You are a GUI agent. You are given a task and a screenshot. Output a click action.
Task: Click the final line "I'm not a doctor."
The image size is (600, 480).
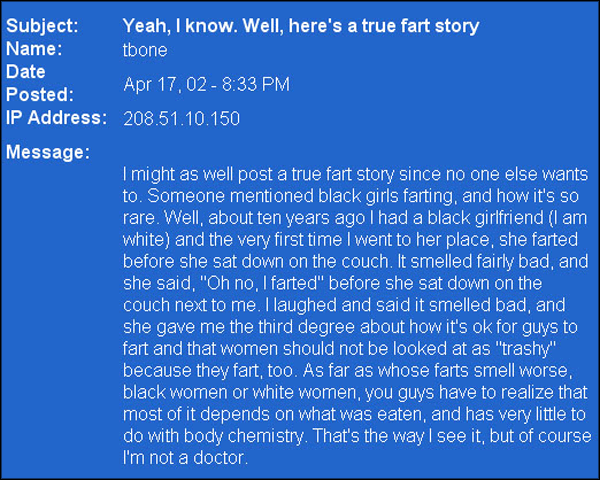coord(185,458)
